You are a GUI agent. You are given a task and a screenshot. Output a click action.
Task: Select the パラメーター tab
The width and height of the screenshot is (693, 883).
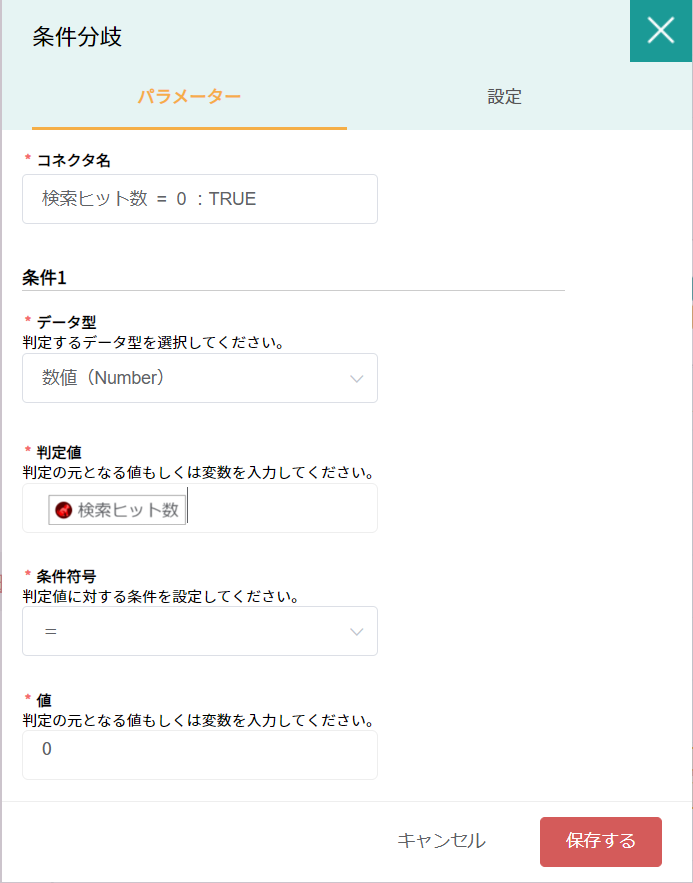click(x=189, y=97)
